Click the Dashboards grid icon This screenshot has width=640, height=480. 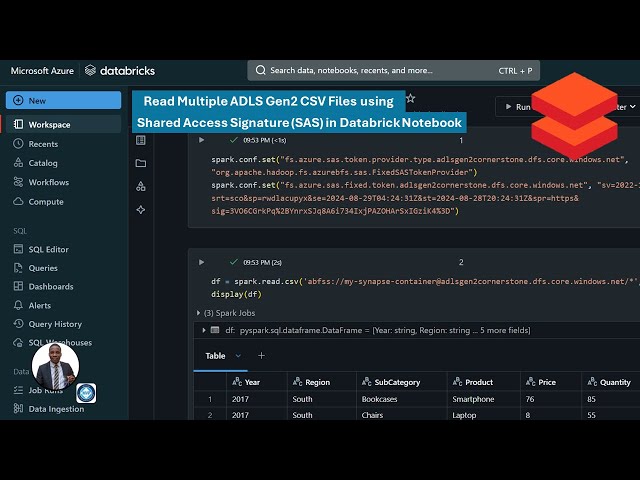[18, 287]
